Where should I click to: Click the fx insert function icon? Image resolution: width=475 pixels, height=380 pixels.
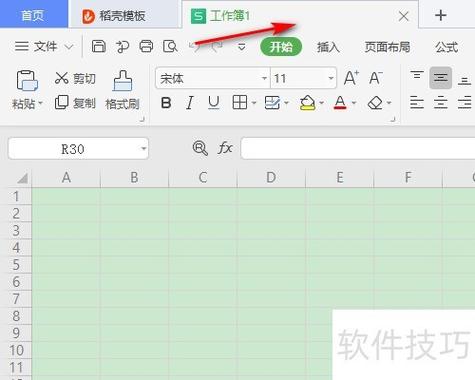(x=225, y=148)
